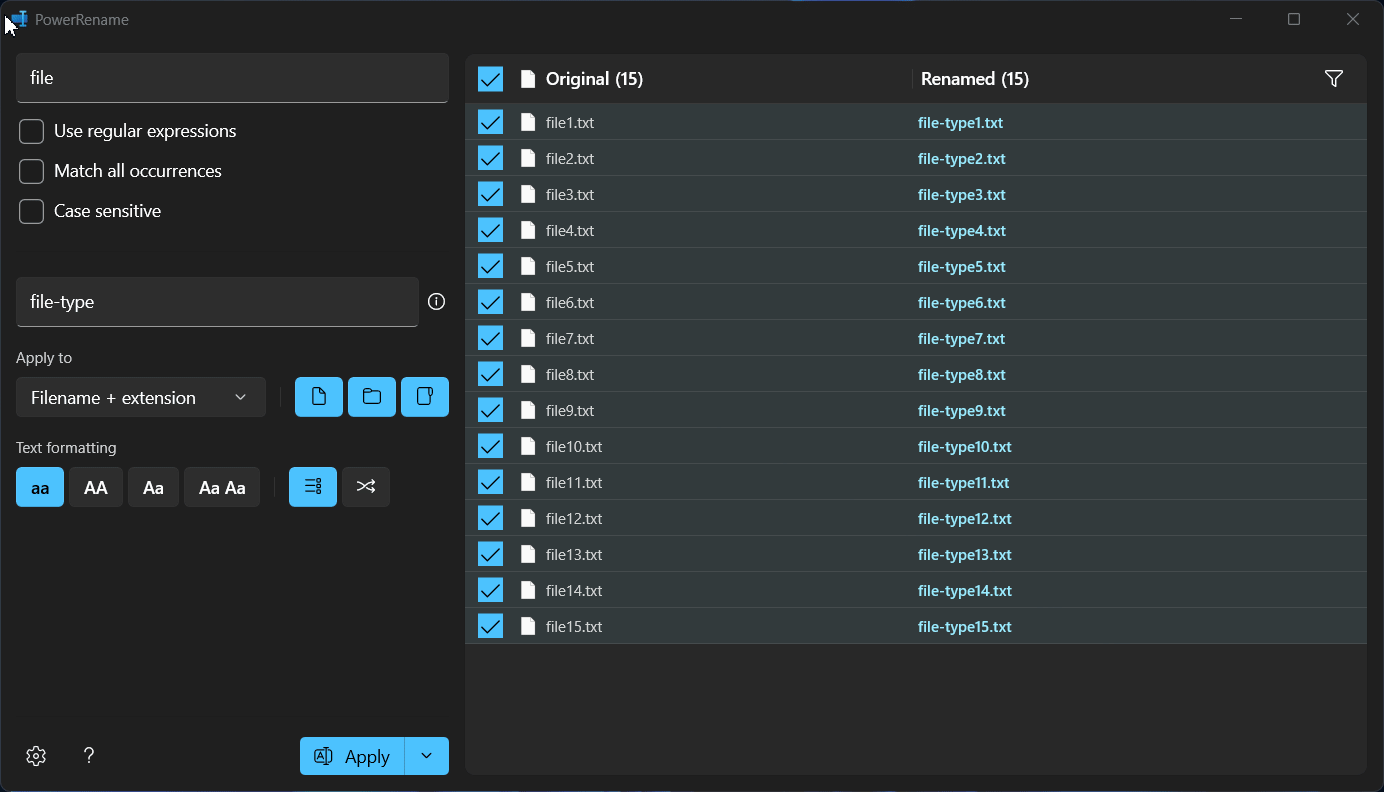This screenshot has width=1384, height=792.
Task: Click renamed entry file-type15.txt
Action: 965,626
